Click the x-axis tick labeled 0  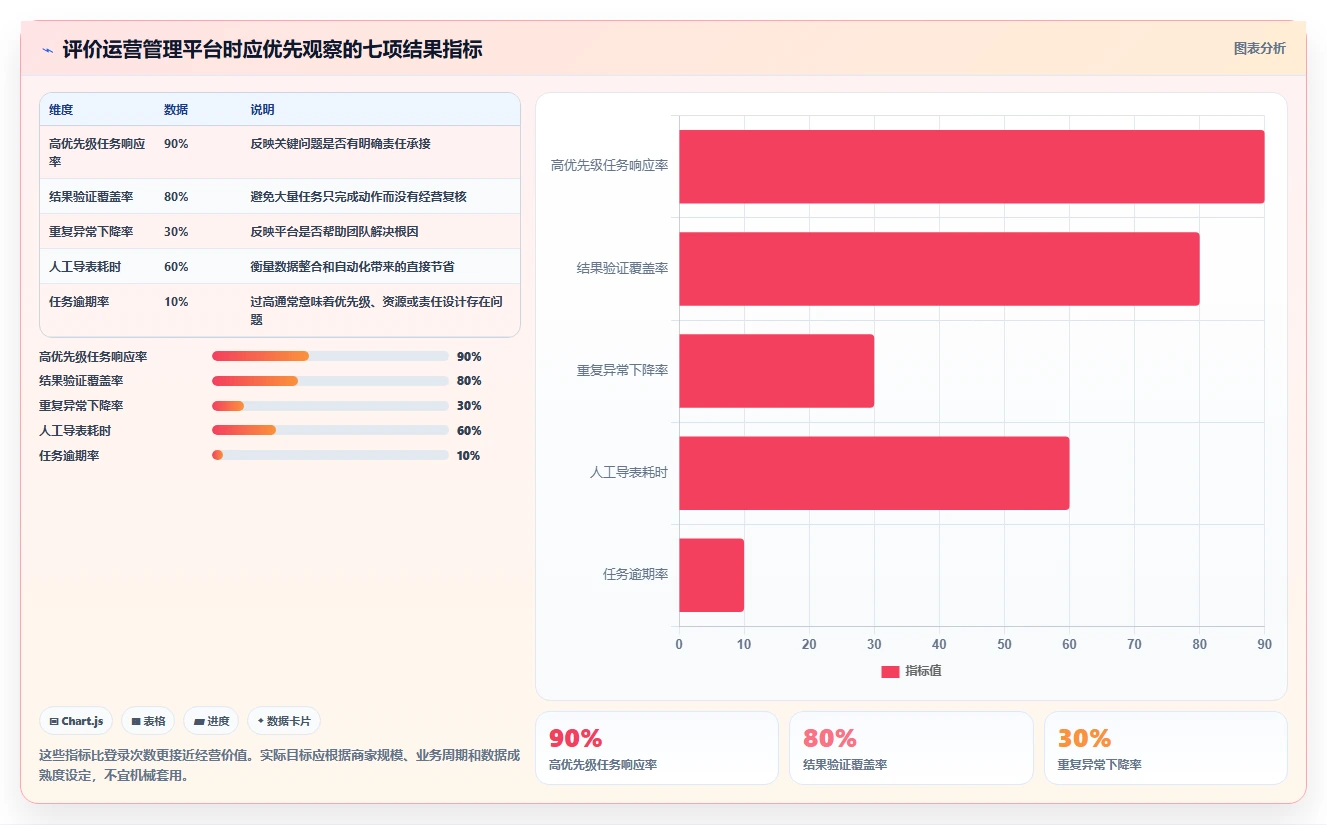click(679, 645)
